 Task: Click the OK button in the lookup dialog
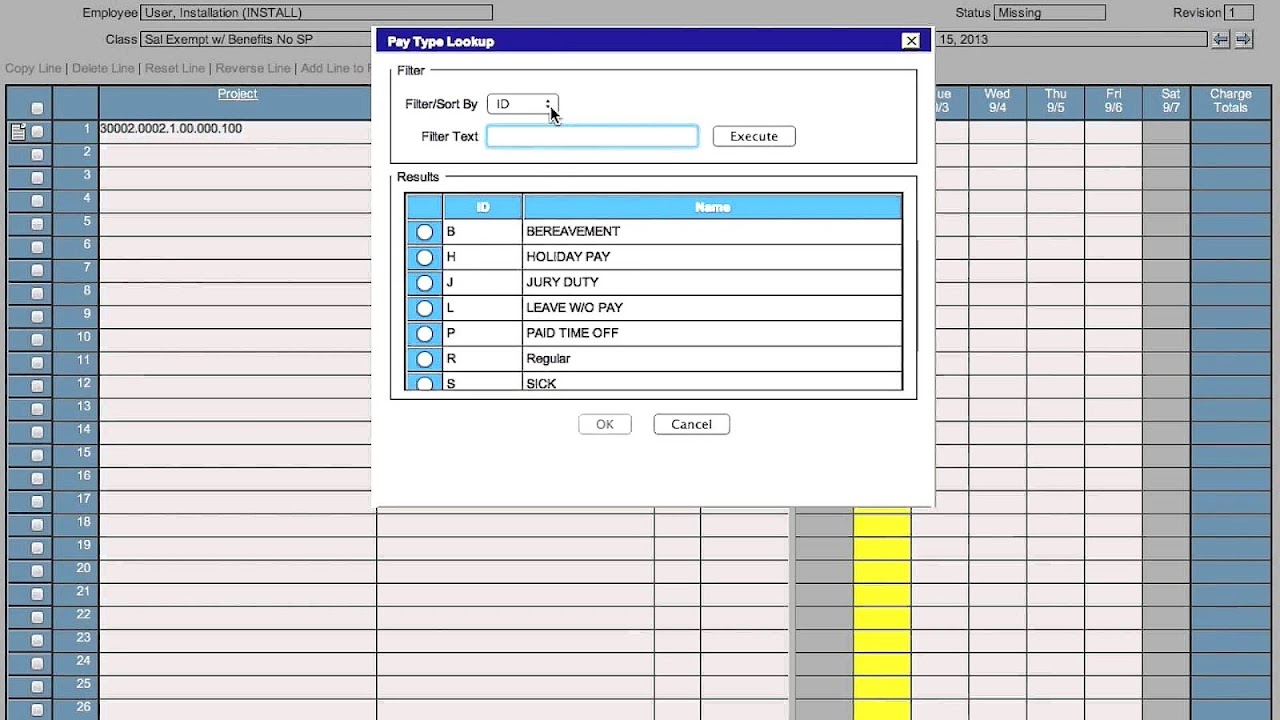(604, 424)
